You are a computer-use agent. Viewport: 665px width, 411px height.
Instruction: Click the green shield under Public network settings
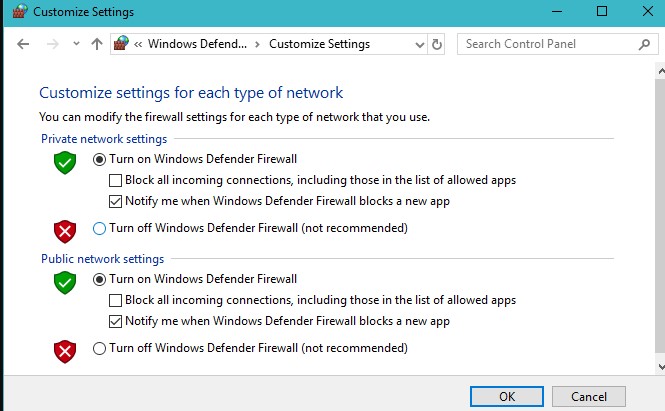point(65,282)
